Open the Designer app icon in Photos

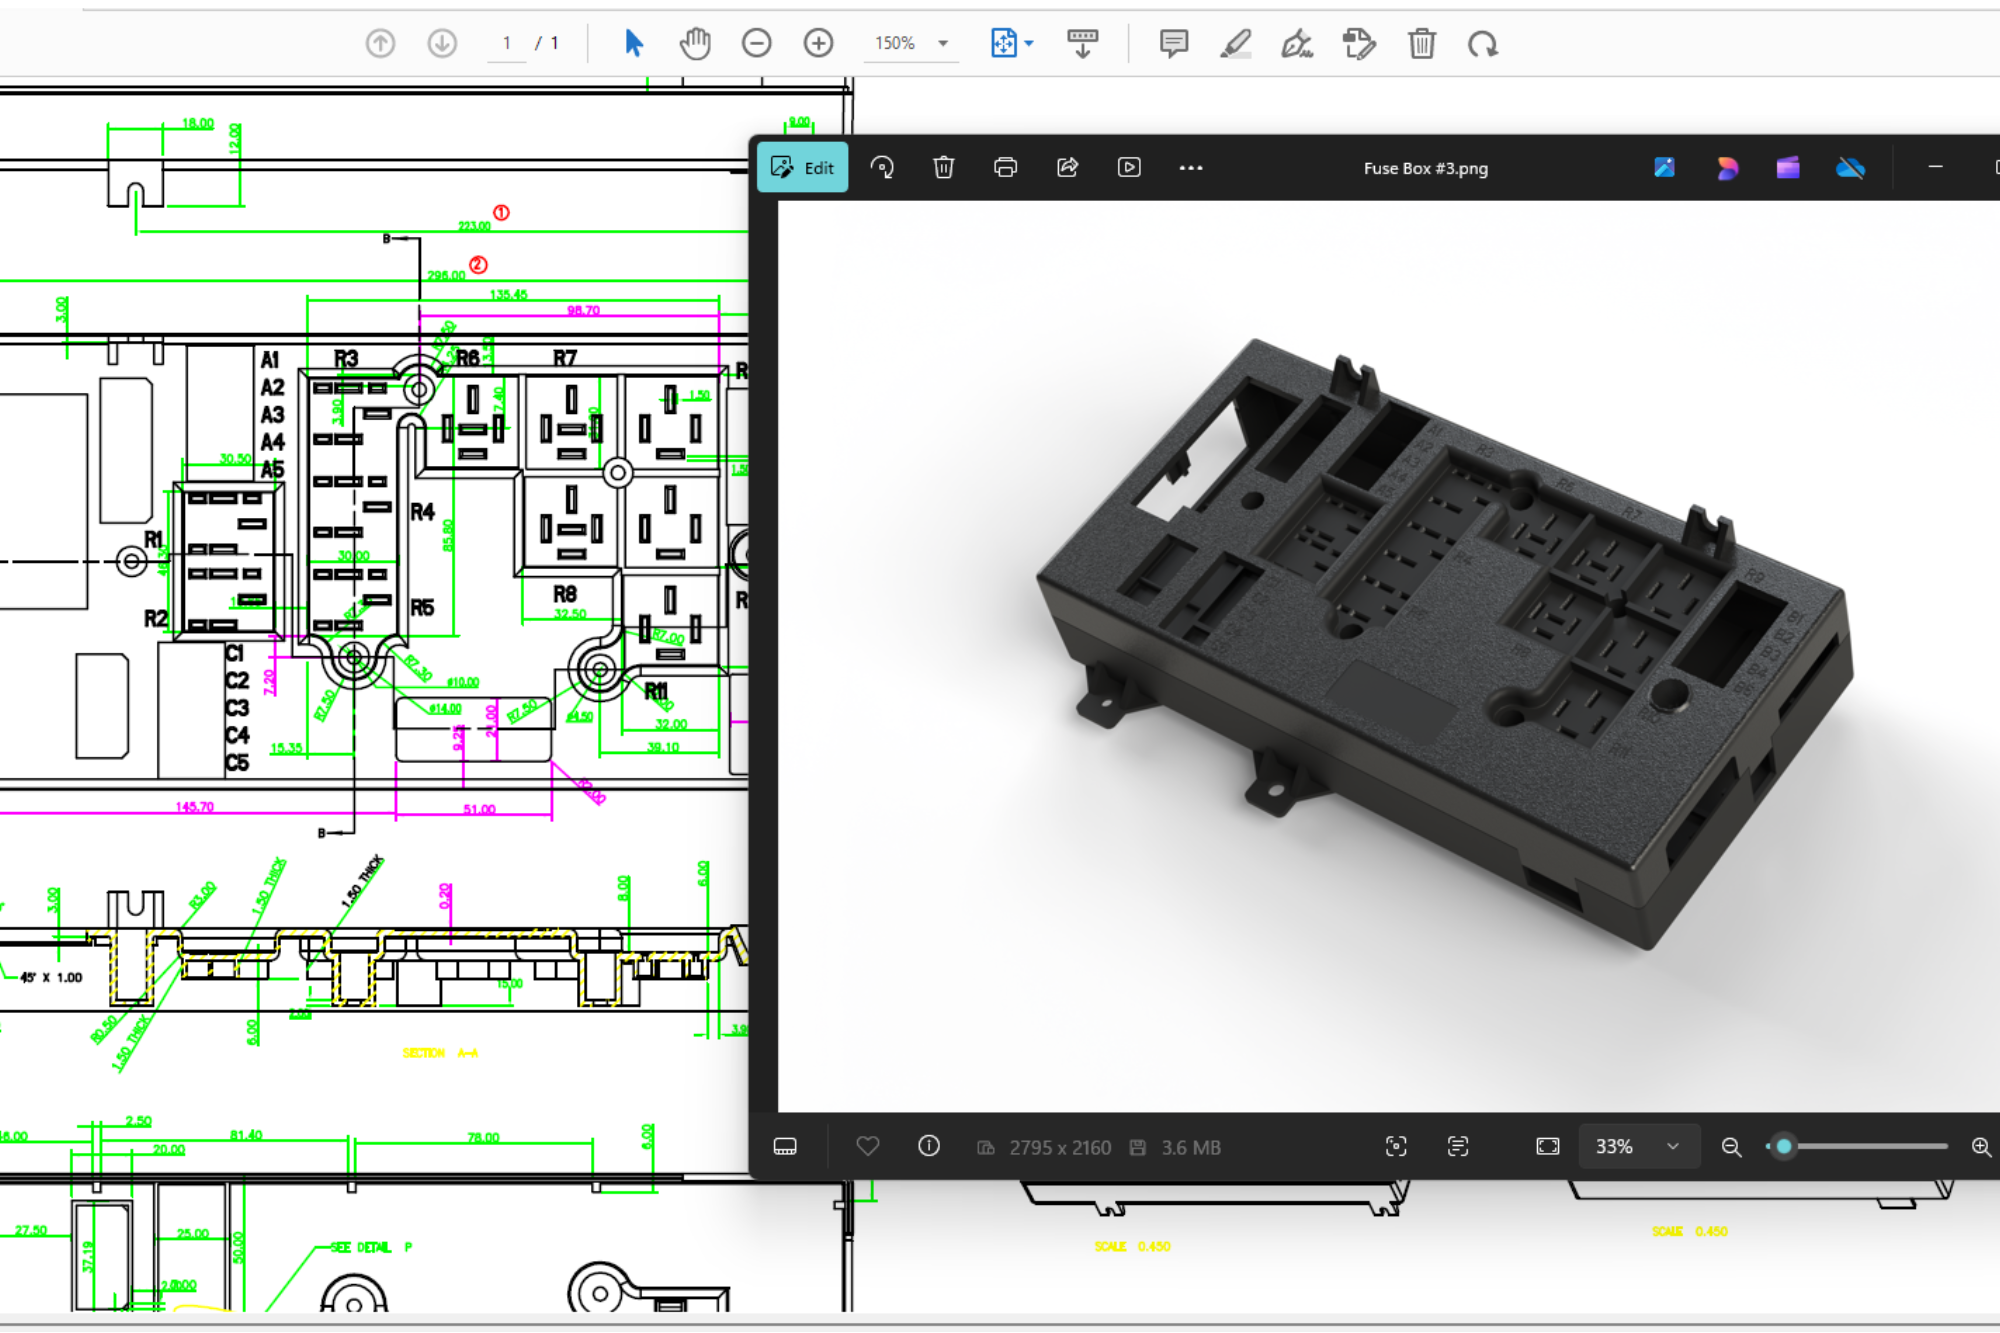[x=1727, y=167]
